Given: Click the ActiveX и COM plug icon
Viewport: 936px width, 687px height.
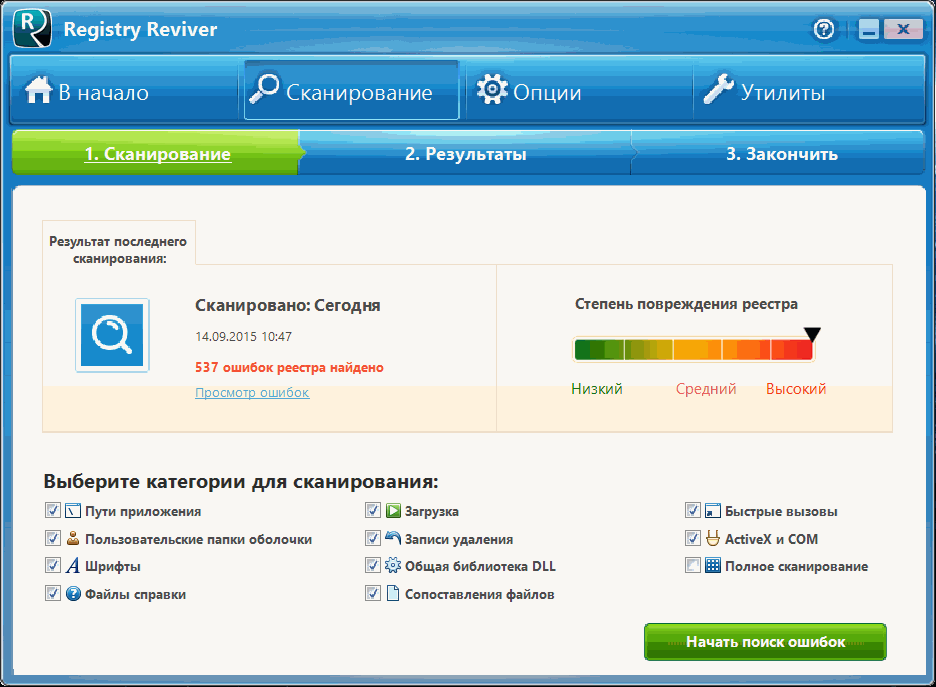Looking at the screenshot, I should click(x=713, y=538).
